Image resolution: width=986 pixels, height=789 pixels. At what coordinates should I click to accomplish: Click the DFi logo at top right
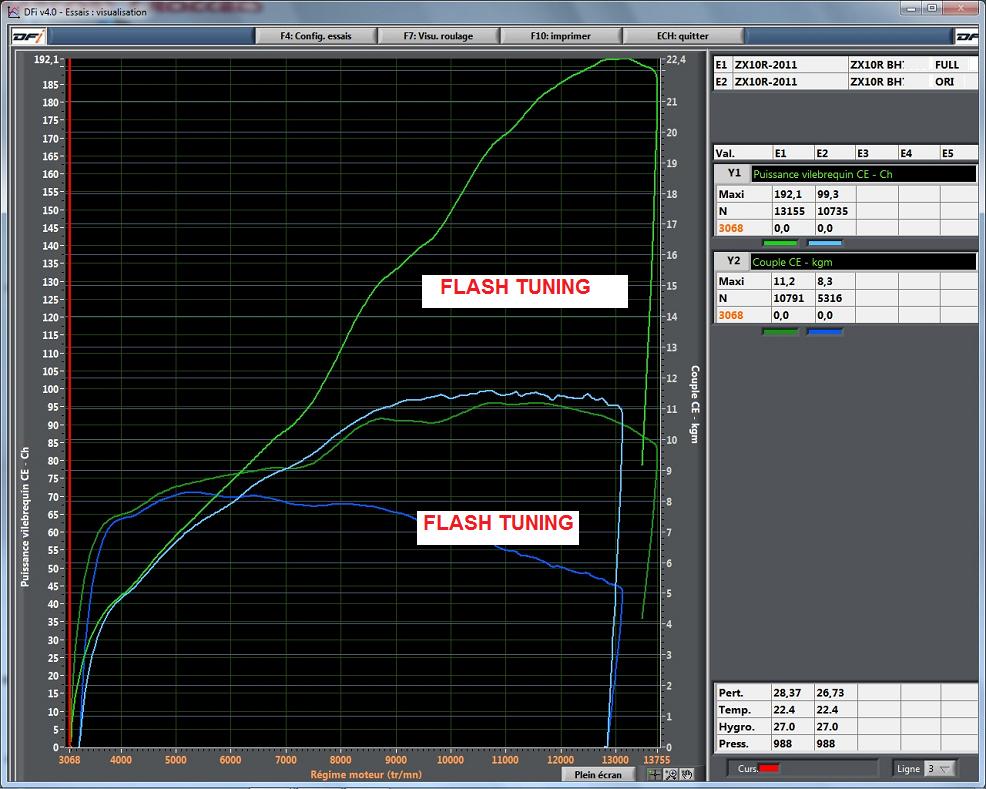click(966, 36)
